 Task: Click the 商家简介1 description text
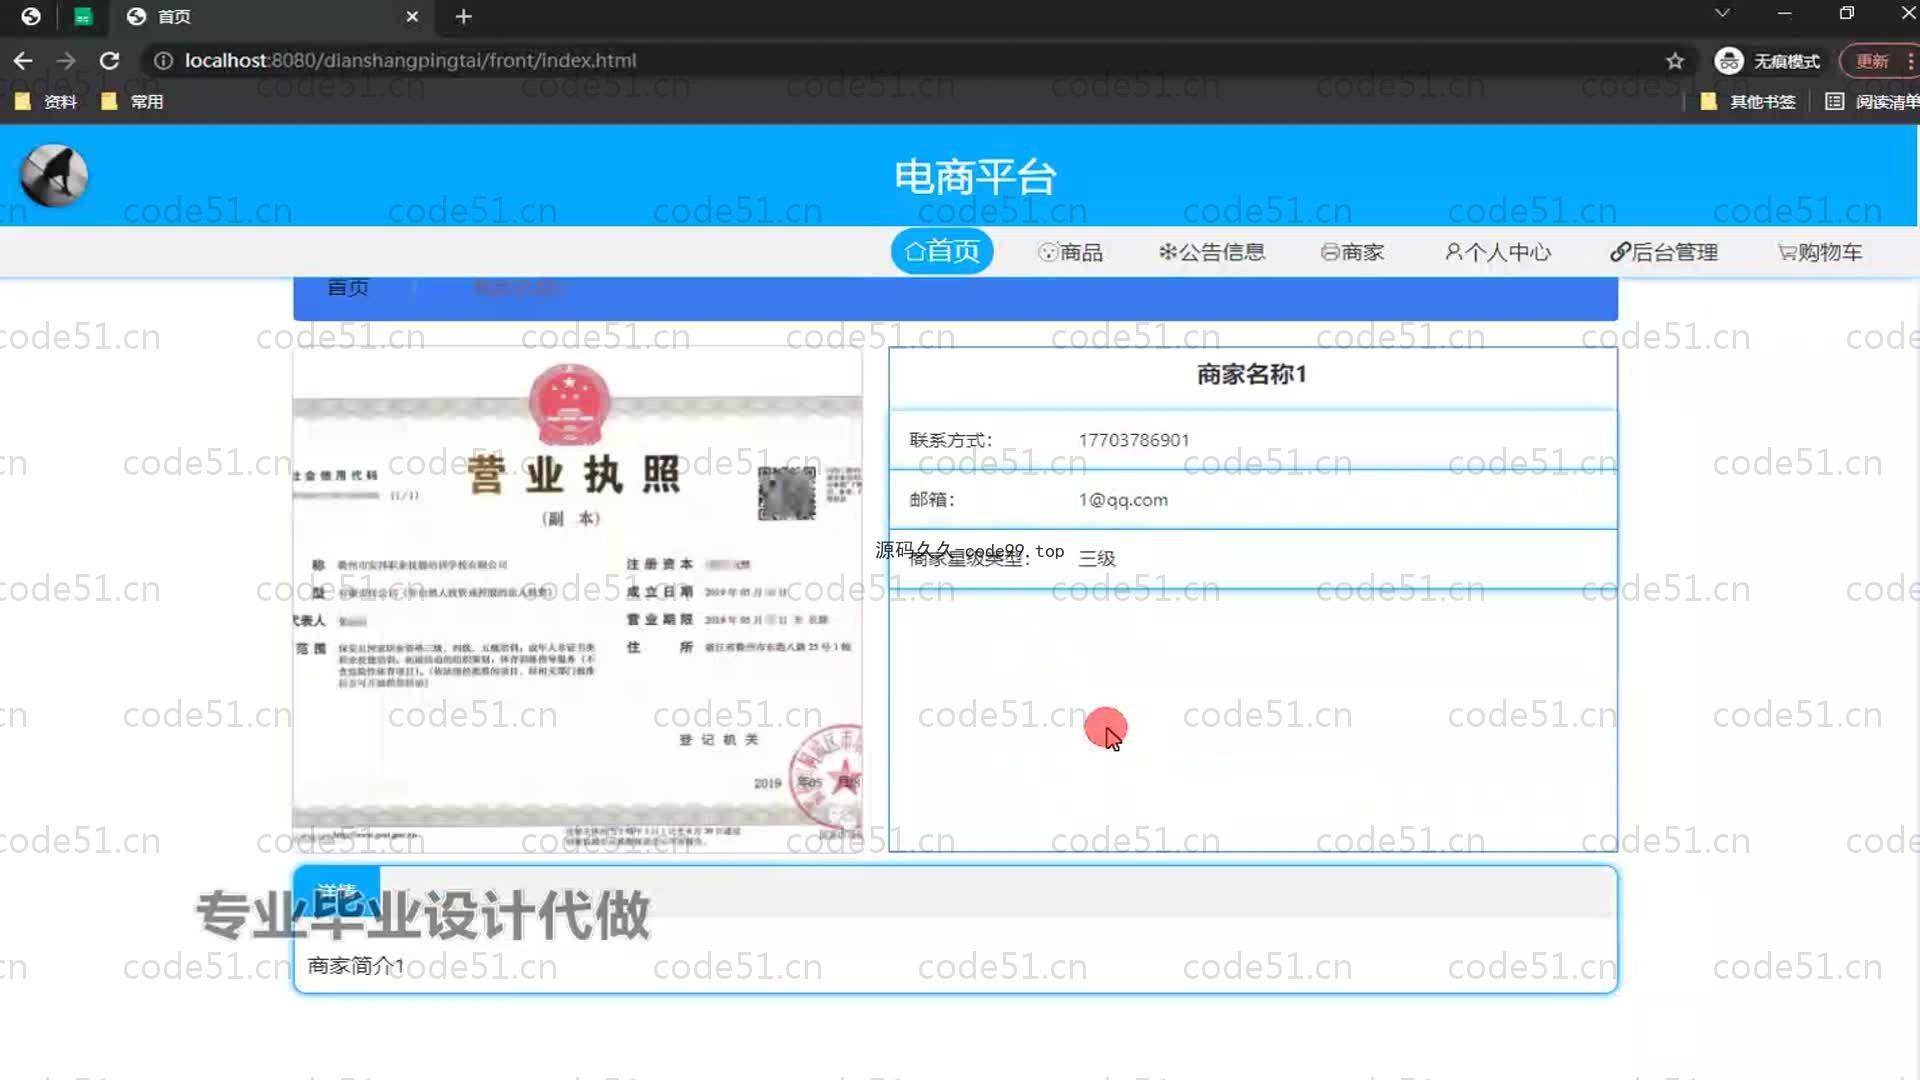pyautogui.click(x=356, y=966)
